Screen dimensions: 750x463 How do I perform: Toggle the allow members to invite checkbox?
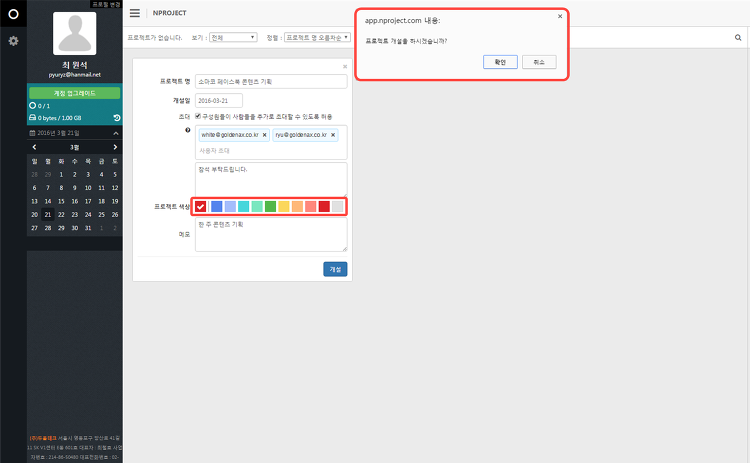pyautogui.click(x=198, y=116)
